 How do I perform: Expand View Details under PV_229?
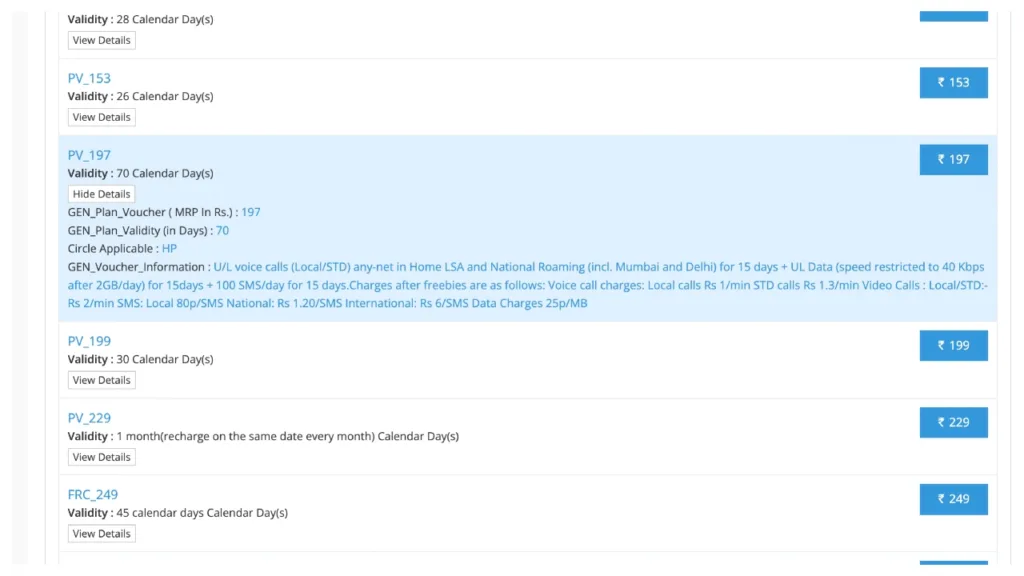(x=101, y=457)
